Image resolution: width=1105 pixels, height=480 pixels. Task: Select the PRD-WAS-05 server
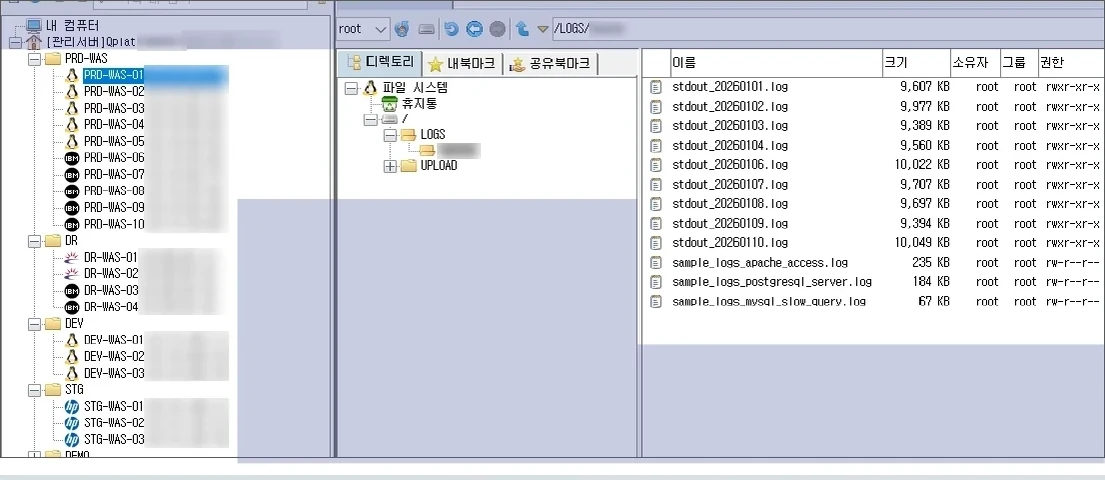(113, 142)
